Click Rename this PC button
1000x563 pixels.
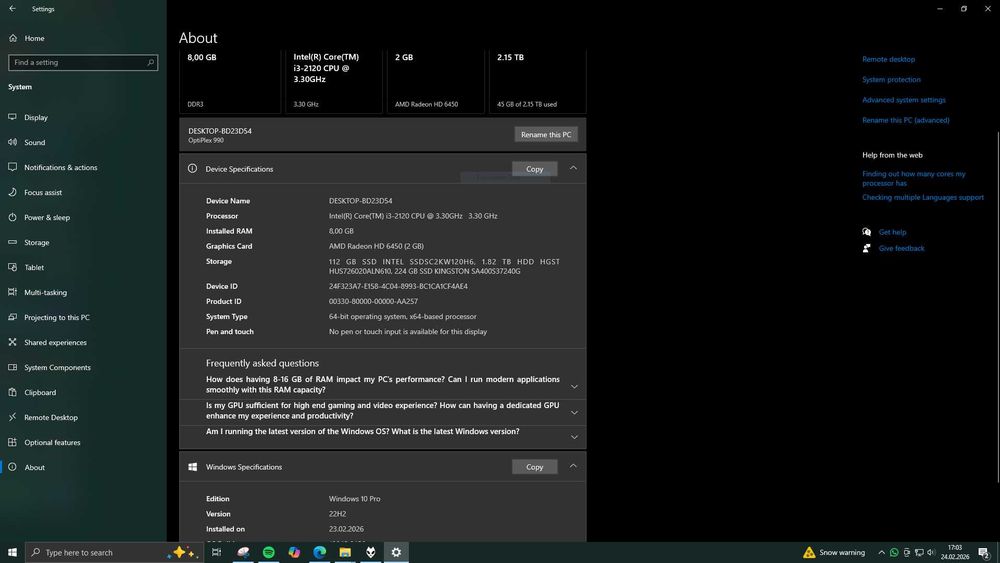point(546,135)
